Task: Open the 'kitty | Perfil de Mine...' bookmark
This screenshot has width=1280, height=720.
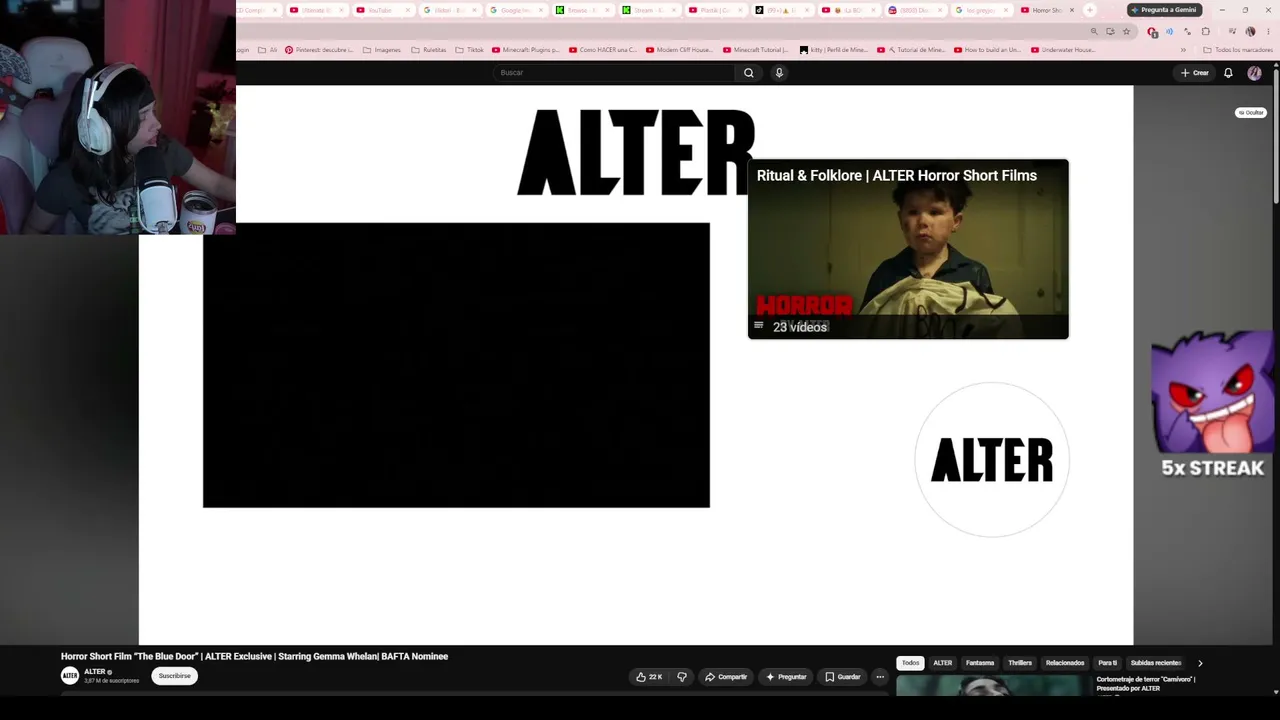Action: [834, 50]
